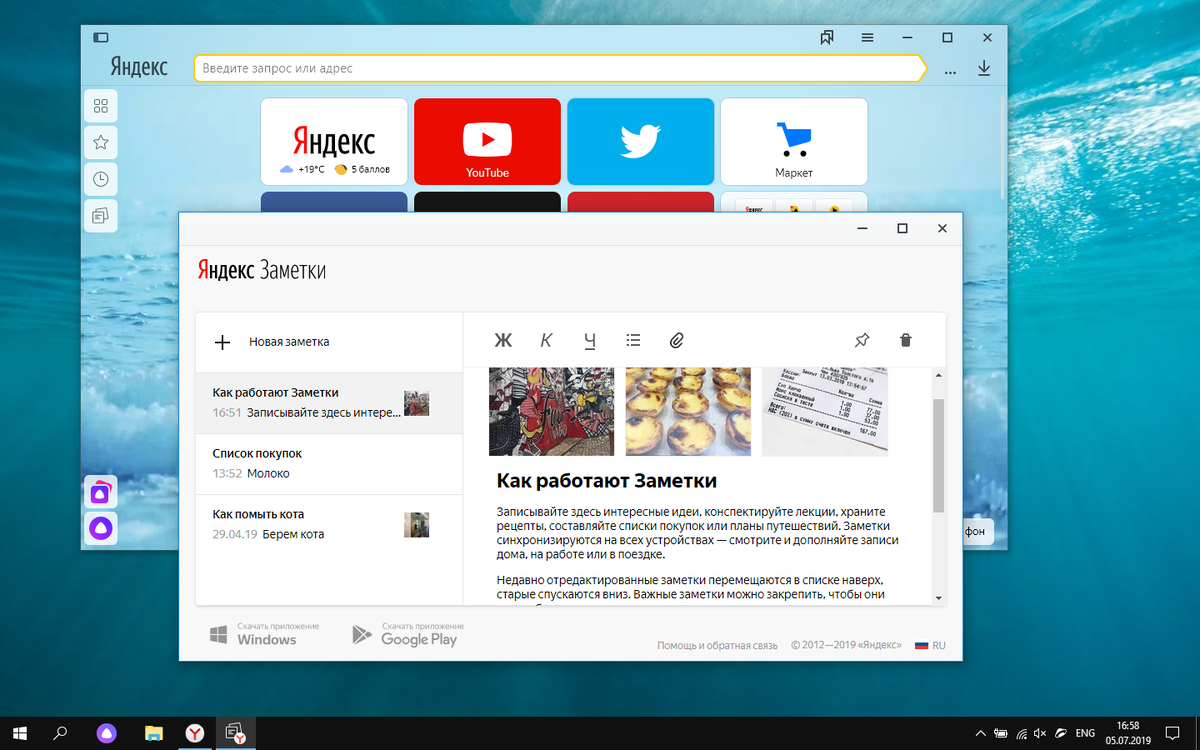
Task: Open the volume tray icon
Action: pos(1041,733)
